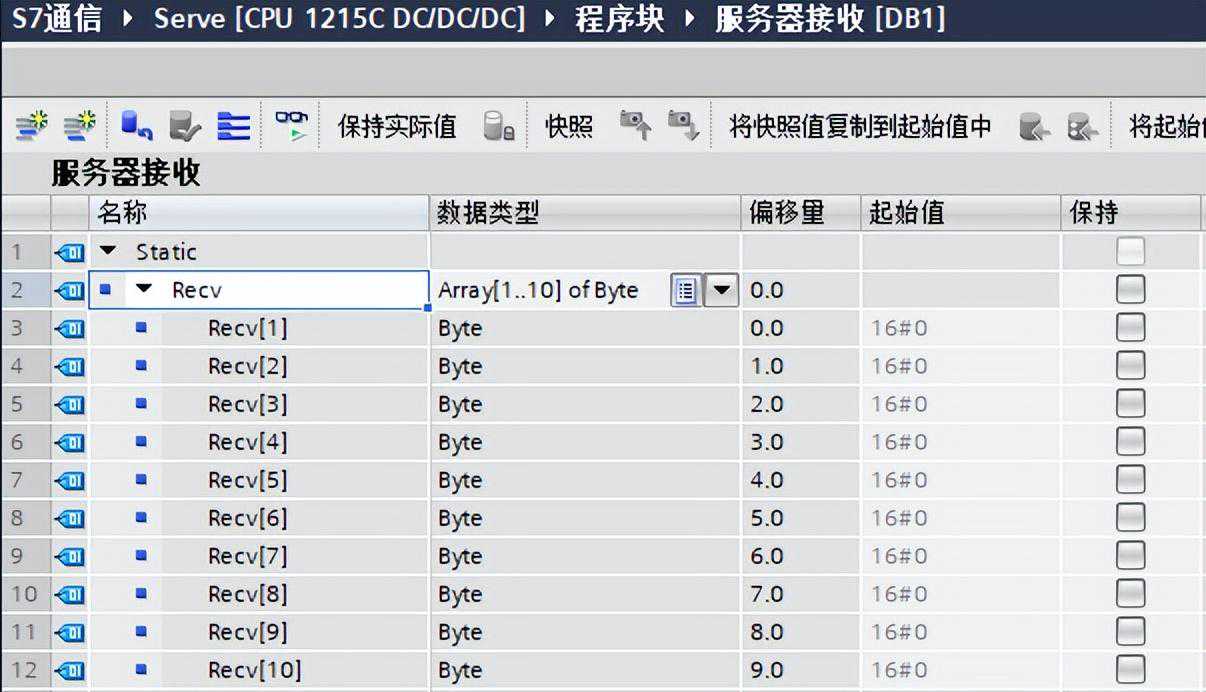Collapse the Recv array node
The image size is (1206, 692).
pos(144,290)
